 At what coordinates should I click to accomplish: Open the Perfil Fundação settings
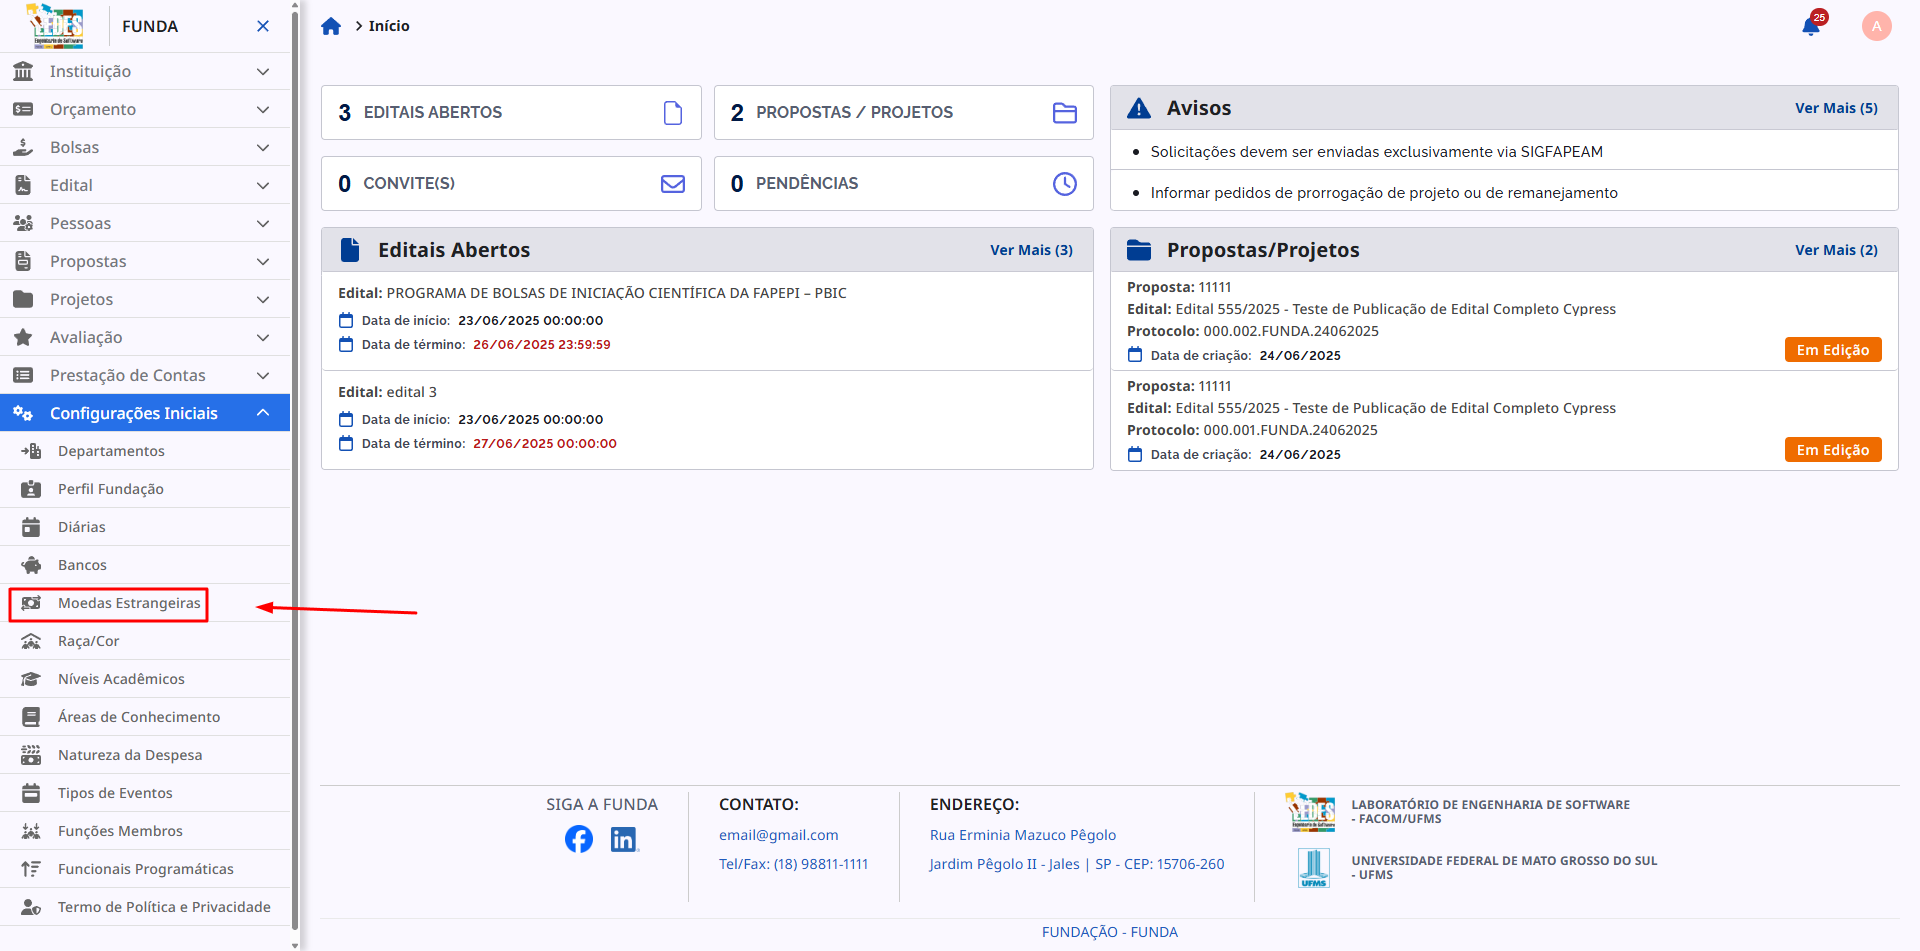pos(110,489)
